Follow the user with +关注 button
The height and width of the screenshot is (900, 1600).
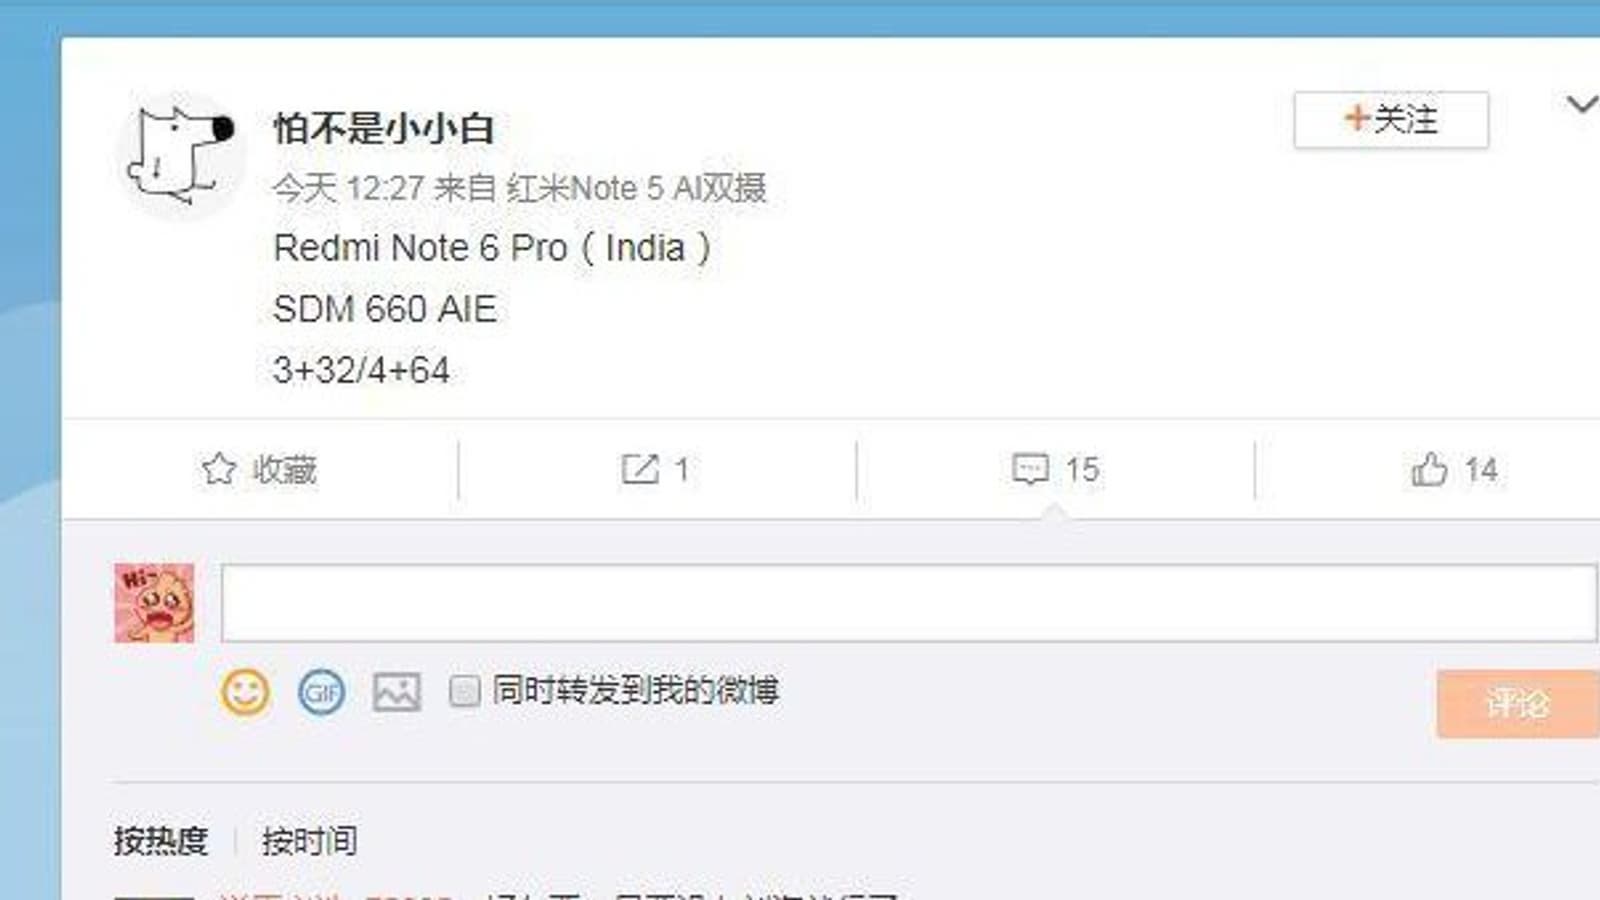(x=1391, y=120)
